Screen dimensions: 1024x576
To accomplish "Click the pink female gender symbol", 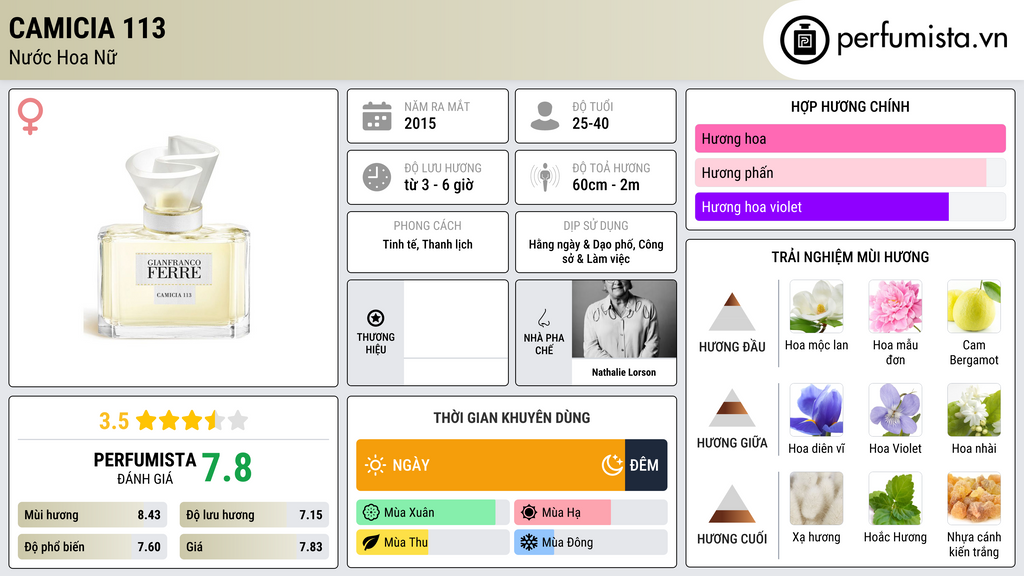I will [x=30, y=116].
